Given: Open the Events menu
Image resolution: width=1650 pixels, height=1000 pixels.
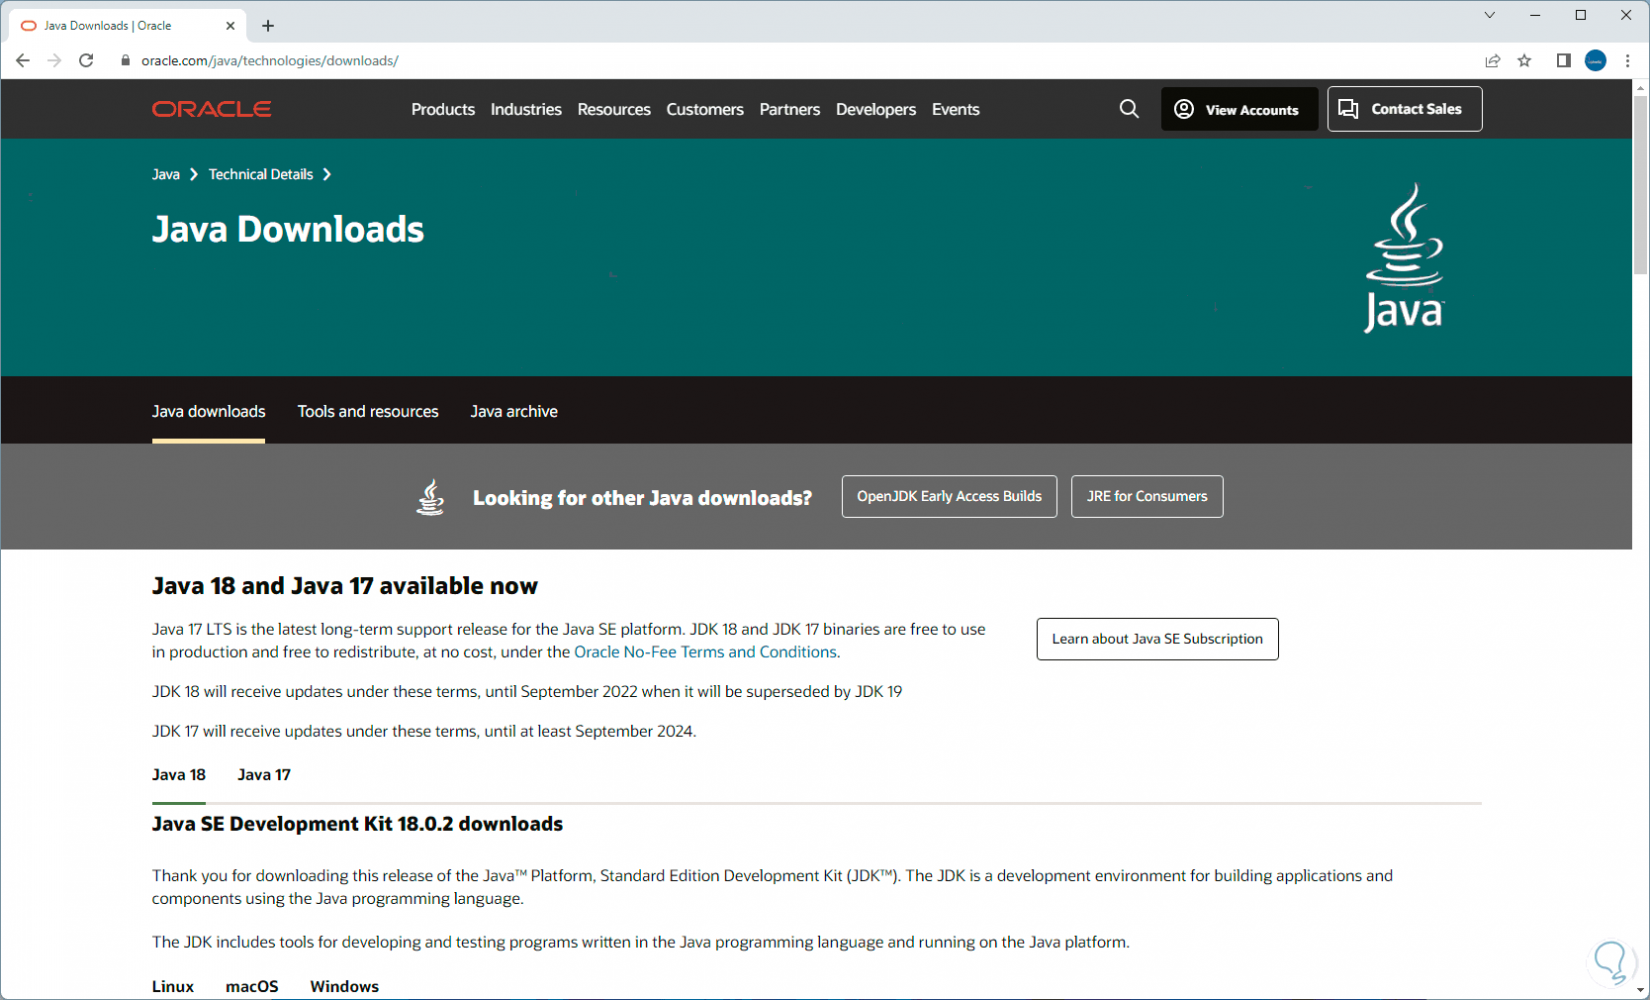Looking at the screenshot, I should [956, 109].
